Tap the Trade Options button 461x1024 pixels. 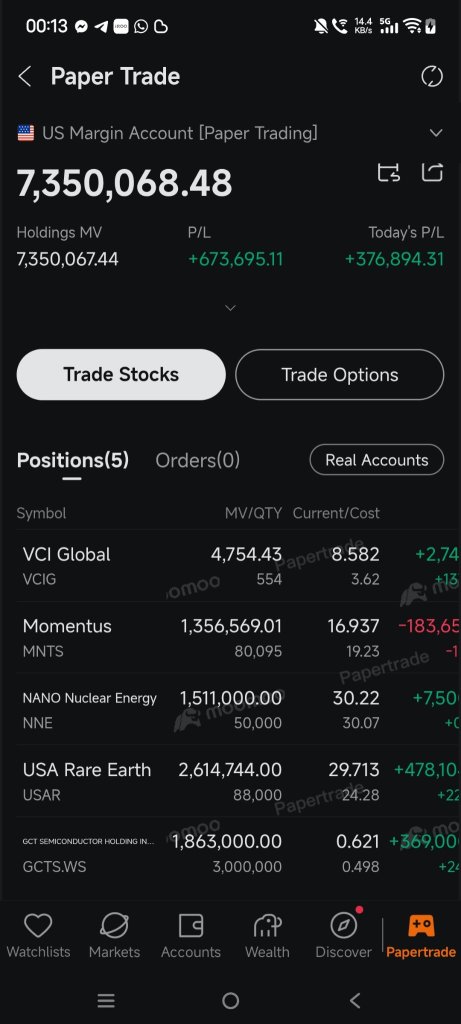tap(340, 374)
